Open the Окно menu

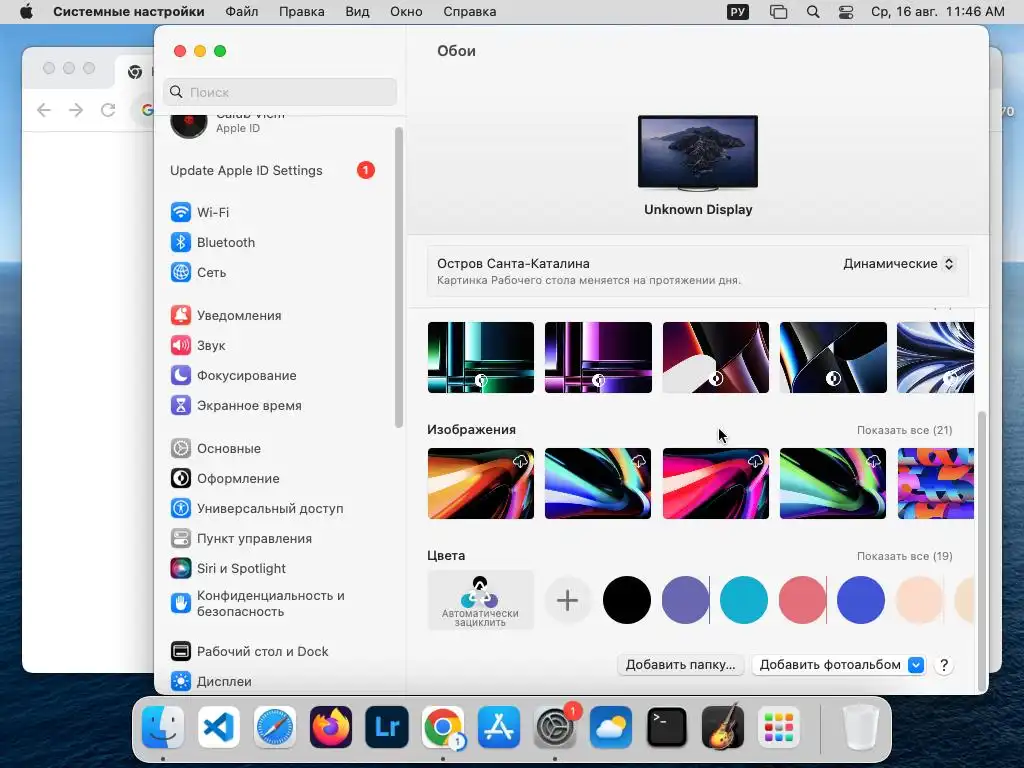click(406, 12)
